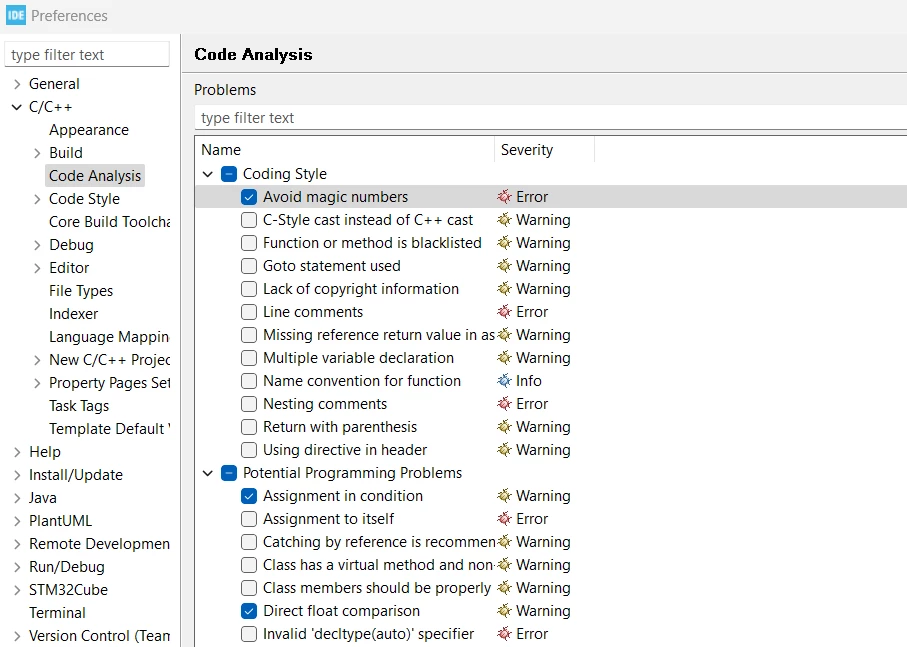Screen dimensions: 907x647
Task: Uncheck the Avoid magic numbers checkbox
Action: [x=249, y=197]
